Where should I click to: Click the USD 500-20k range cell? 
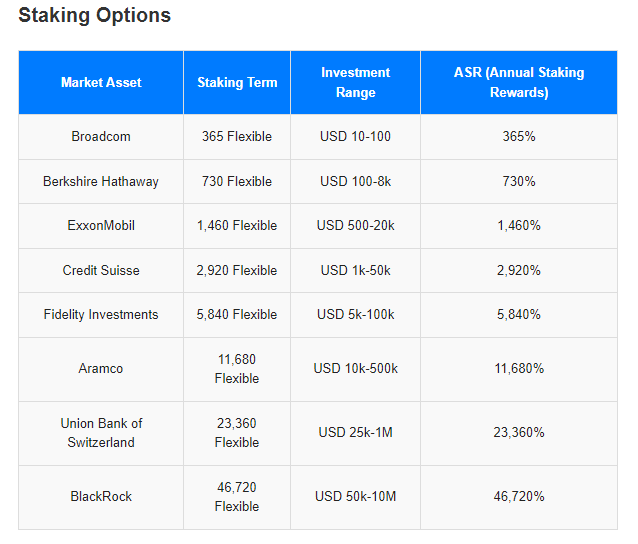point(355,226)
